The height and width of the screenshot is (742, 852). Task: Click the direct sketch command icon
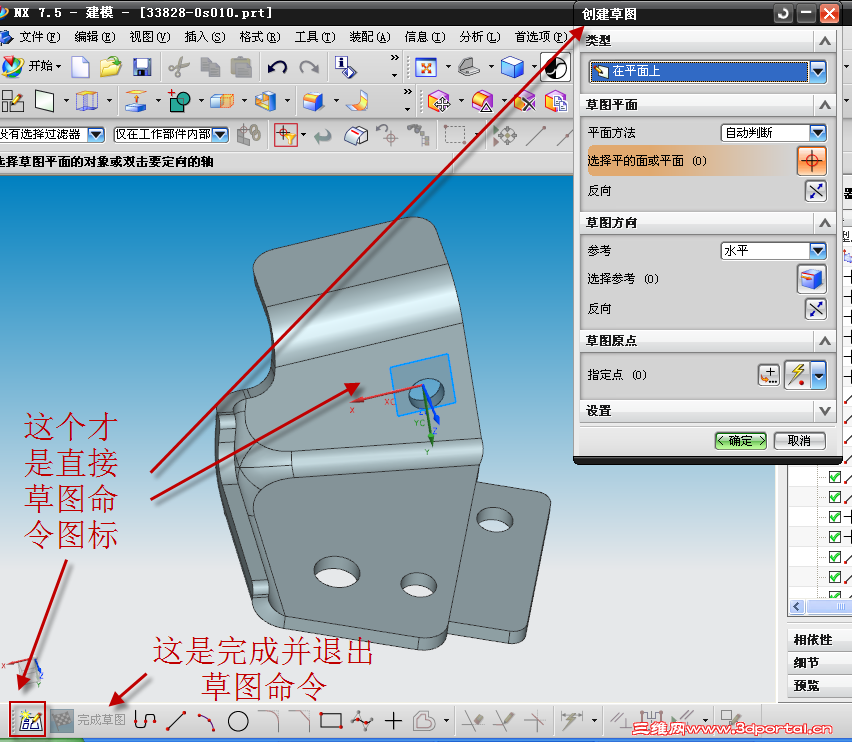pos(28,719)
